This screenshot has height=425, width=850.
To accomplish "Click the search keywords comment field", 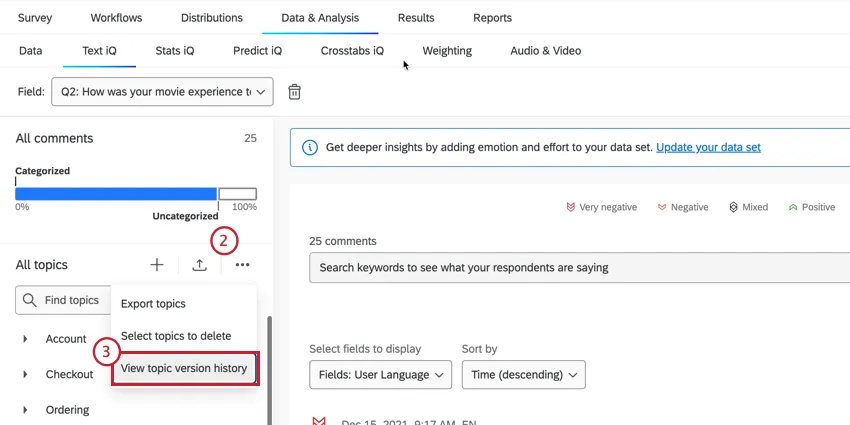I will [580, 268].
